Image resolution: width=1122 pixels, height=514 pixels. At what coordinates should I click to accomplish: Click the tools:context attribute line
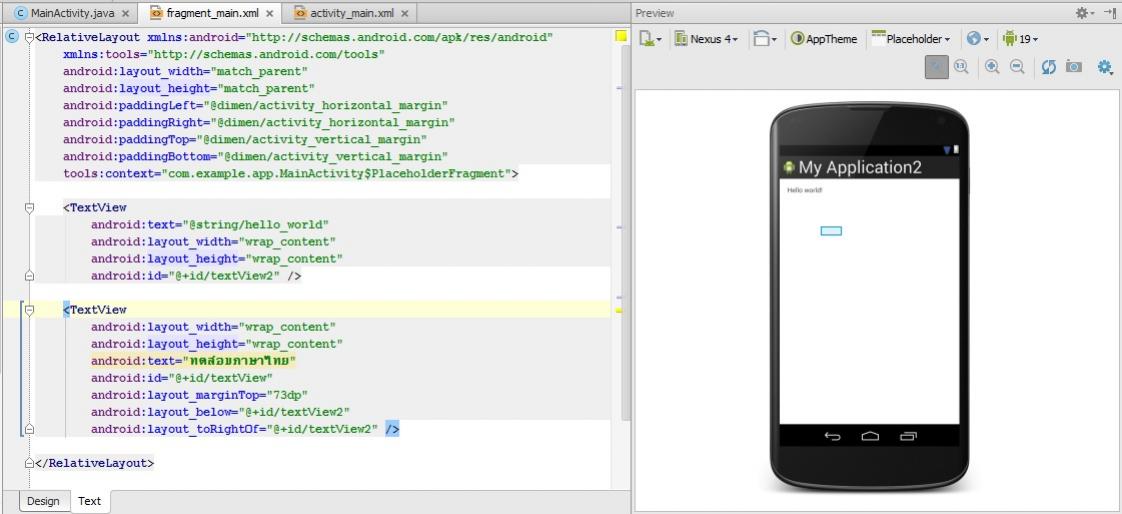pyautogui.click(x=291, y=173)
